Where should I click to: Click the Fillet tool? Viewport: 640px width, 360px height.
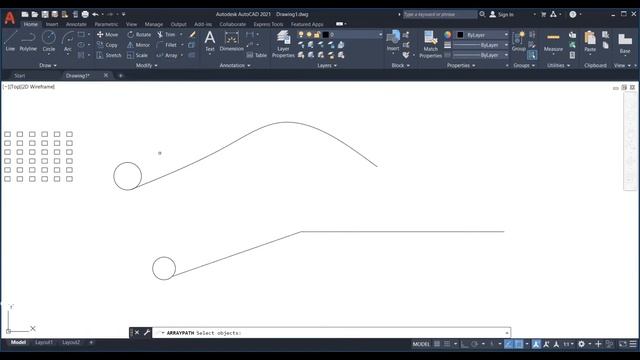[x=167, y=45]
